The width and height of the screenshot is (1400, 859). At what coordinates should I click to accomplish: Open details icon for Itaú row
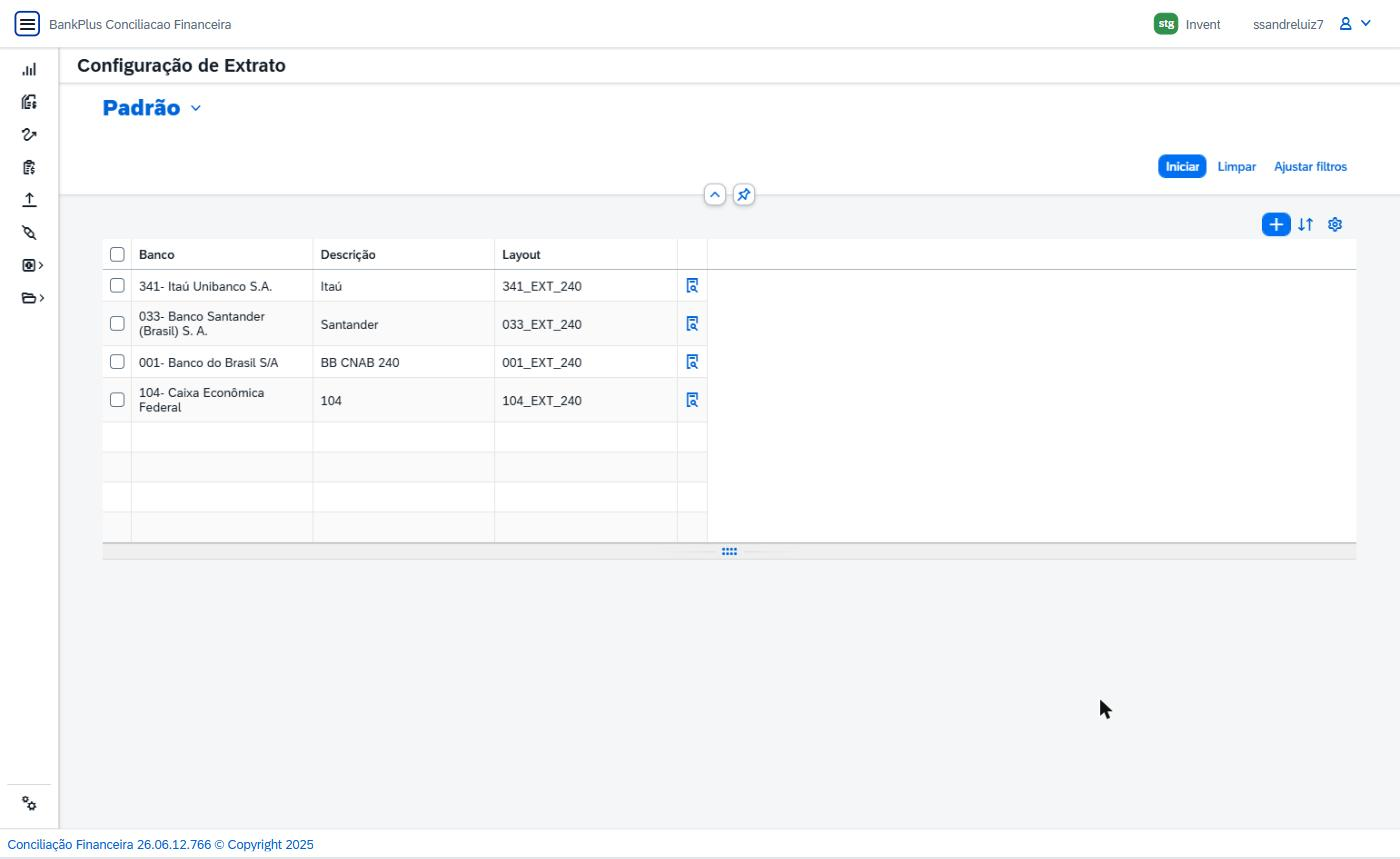pos(692,286)
